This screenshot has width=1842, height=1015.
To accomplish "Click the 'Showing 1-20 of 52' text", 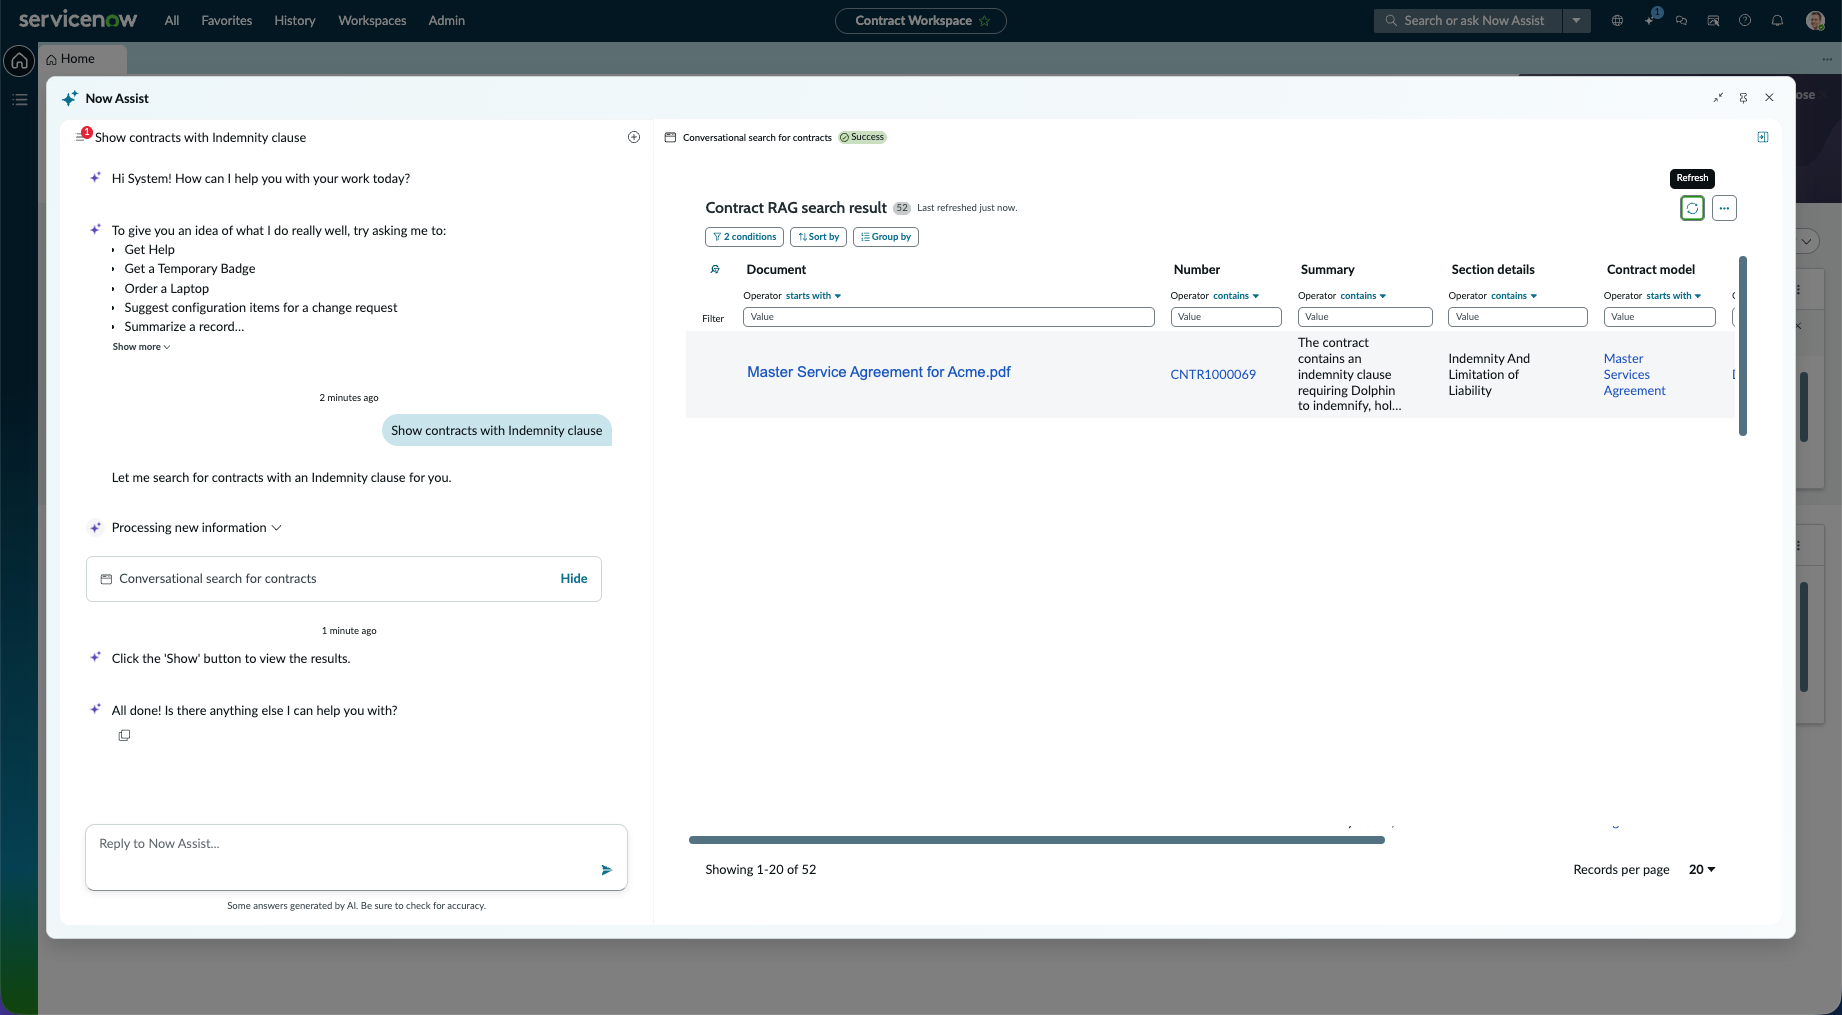I will 761,870.
